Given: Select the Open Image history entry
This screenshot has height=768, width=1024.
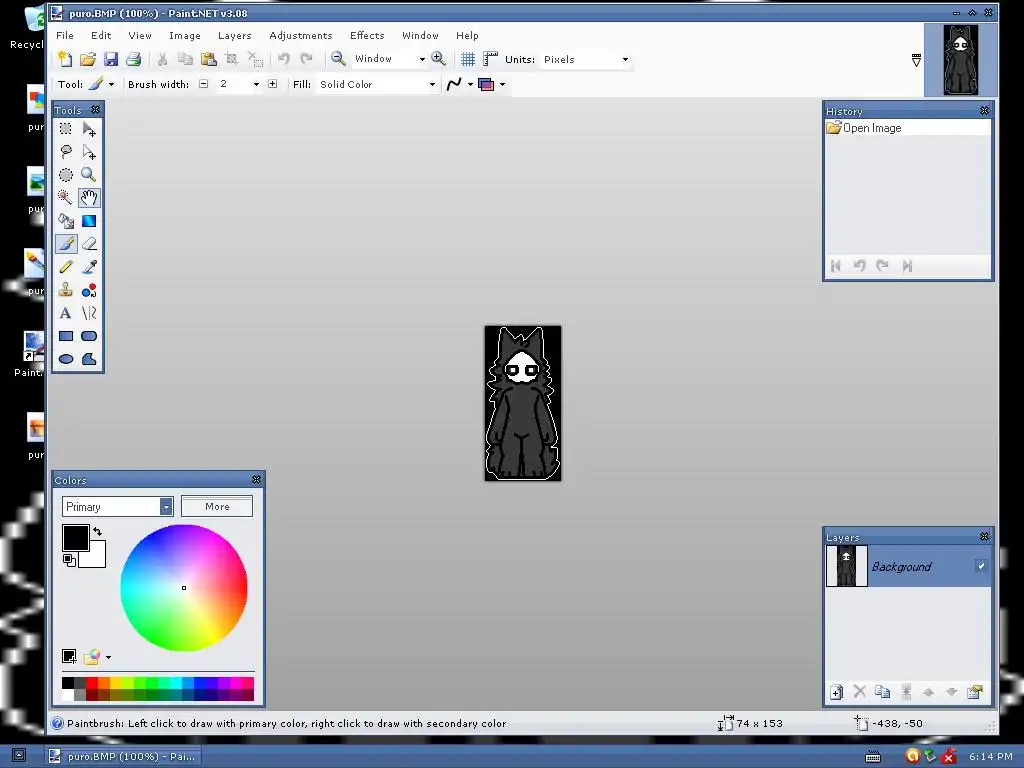Looking at the screenshot, I should pyautogui.click(x=908, y=128).
